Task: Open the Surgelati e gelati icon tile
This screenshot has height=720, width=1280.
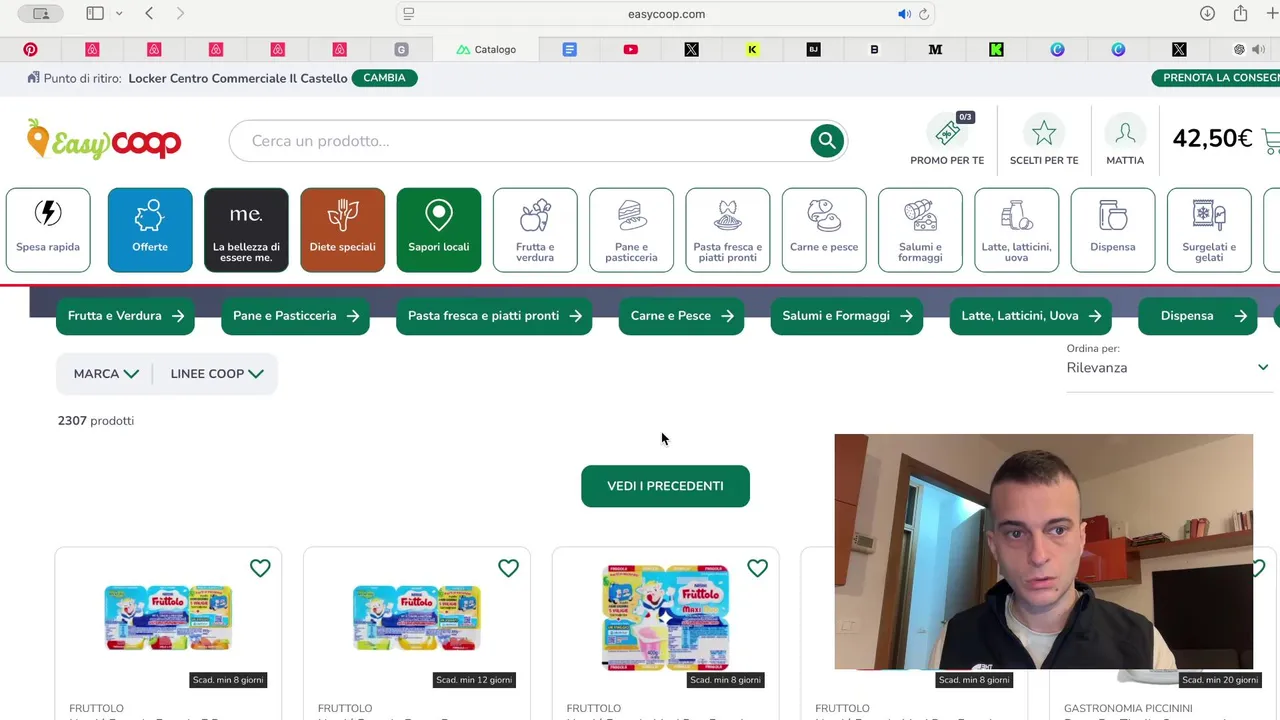Action: pos(1209,230)
